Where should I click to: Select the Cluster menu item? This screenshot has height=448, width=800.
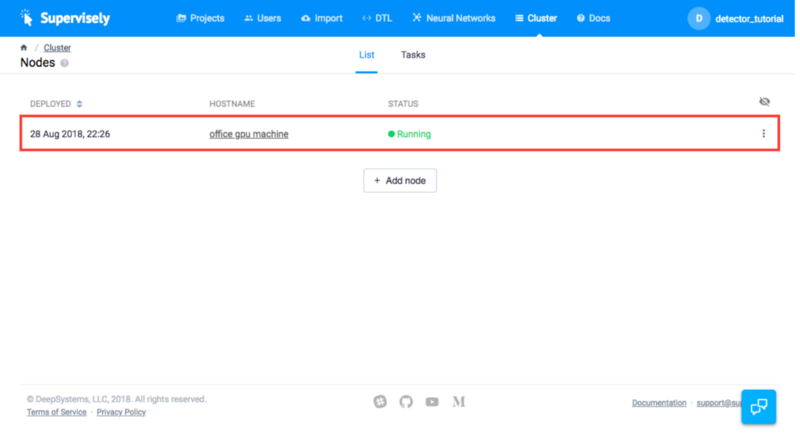[x=536, y=18]
